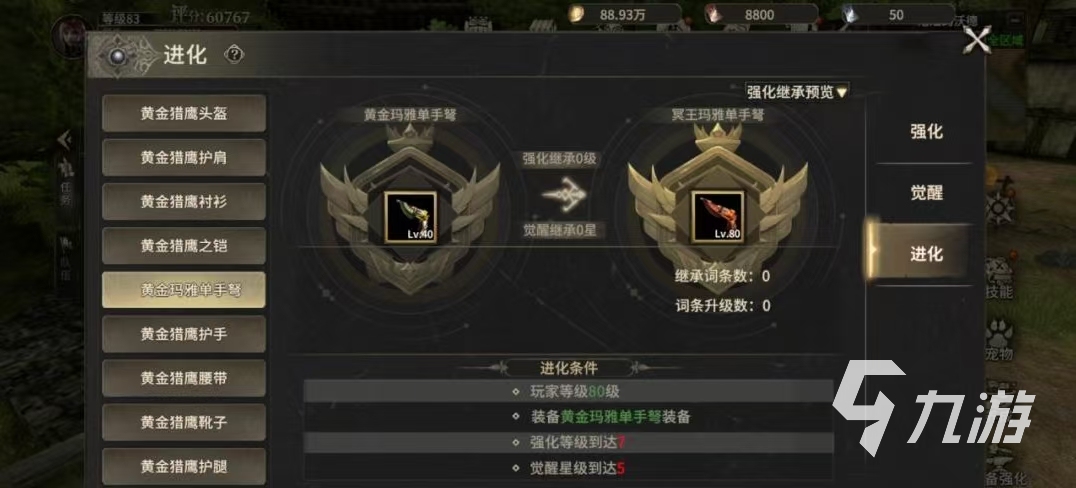
Task: Select 黄金猎鹰腰带 equipment entry
Action: [184, 378]
